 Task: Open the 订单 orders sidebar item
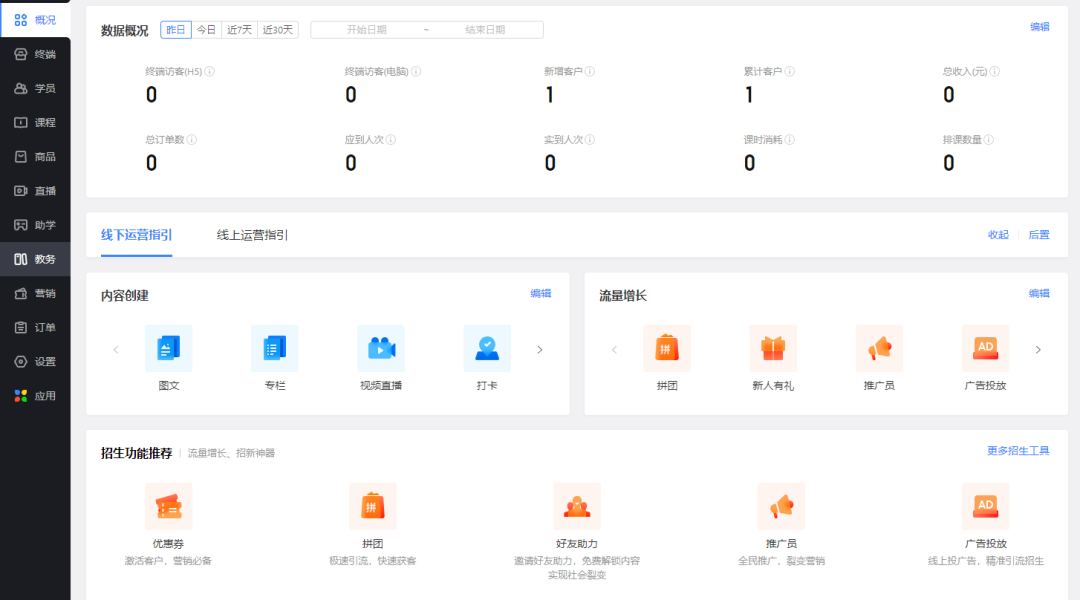click(35, 328)
